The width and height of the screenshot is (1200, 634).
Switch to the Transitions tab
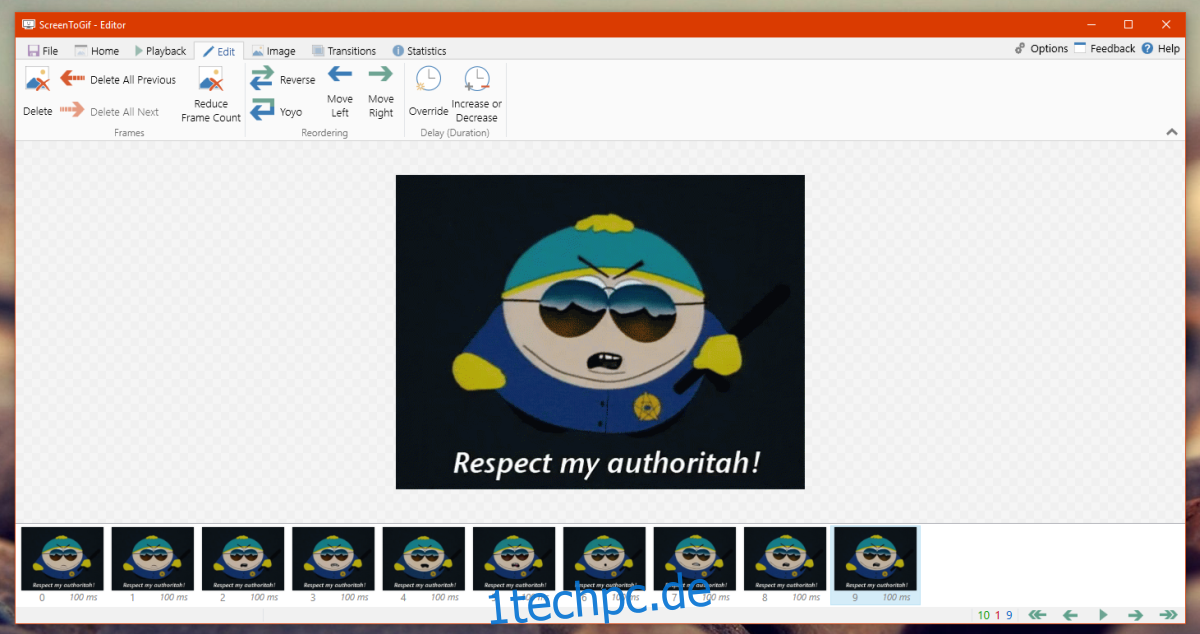click(x=344, y=51)
